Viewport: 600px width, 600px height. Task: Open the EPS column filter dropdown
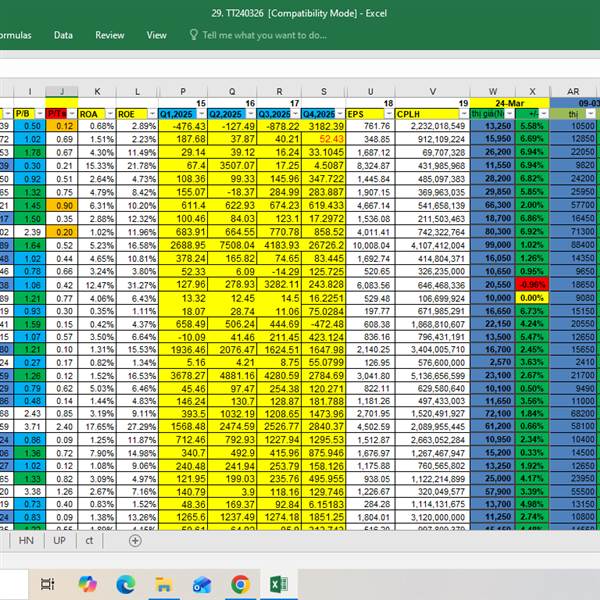389,114
